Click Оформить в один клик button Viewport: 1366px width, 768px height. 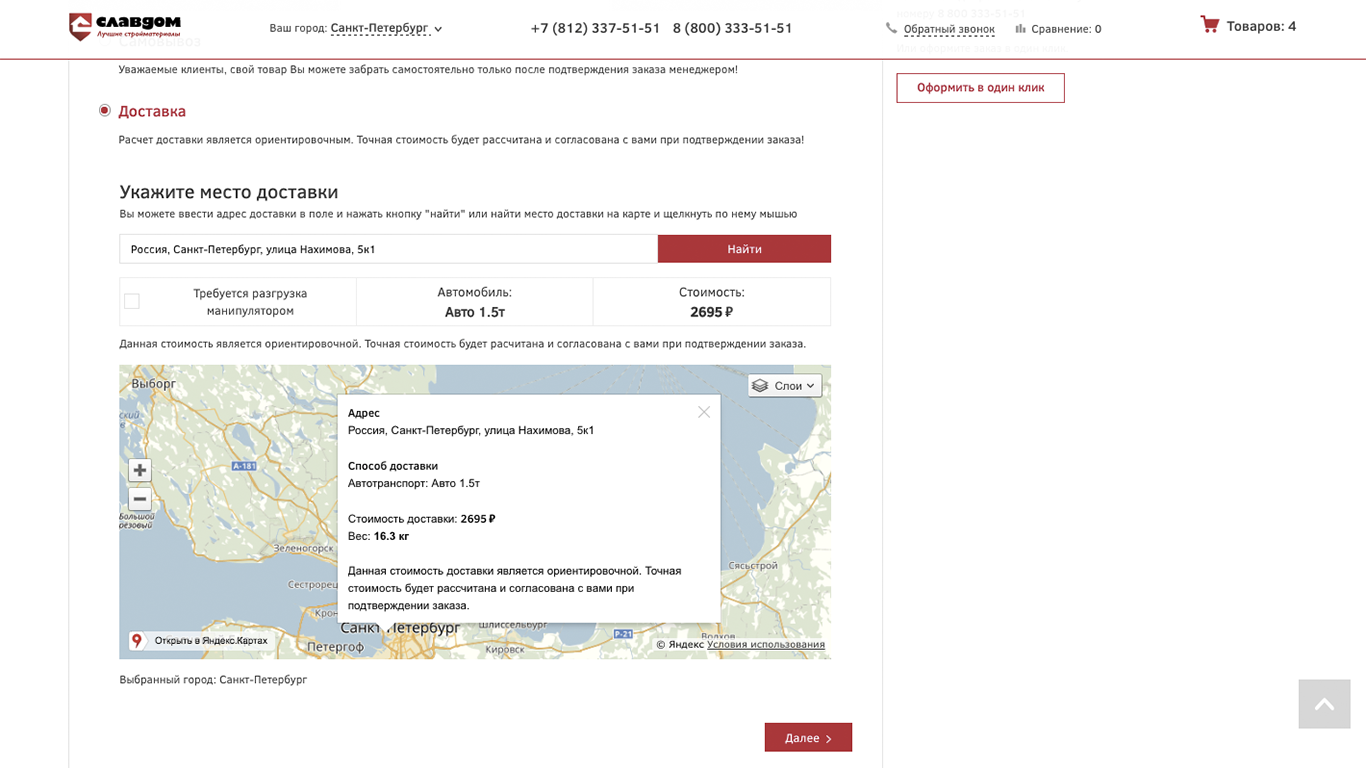[980, 88]
